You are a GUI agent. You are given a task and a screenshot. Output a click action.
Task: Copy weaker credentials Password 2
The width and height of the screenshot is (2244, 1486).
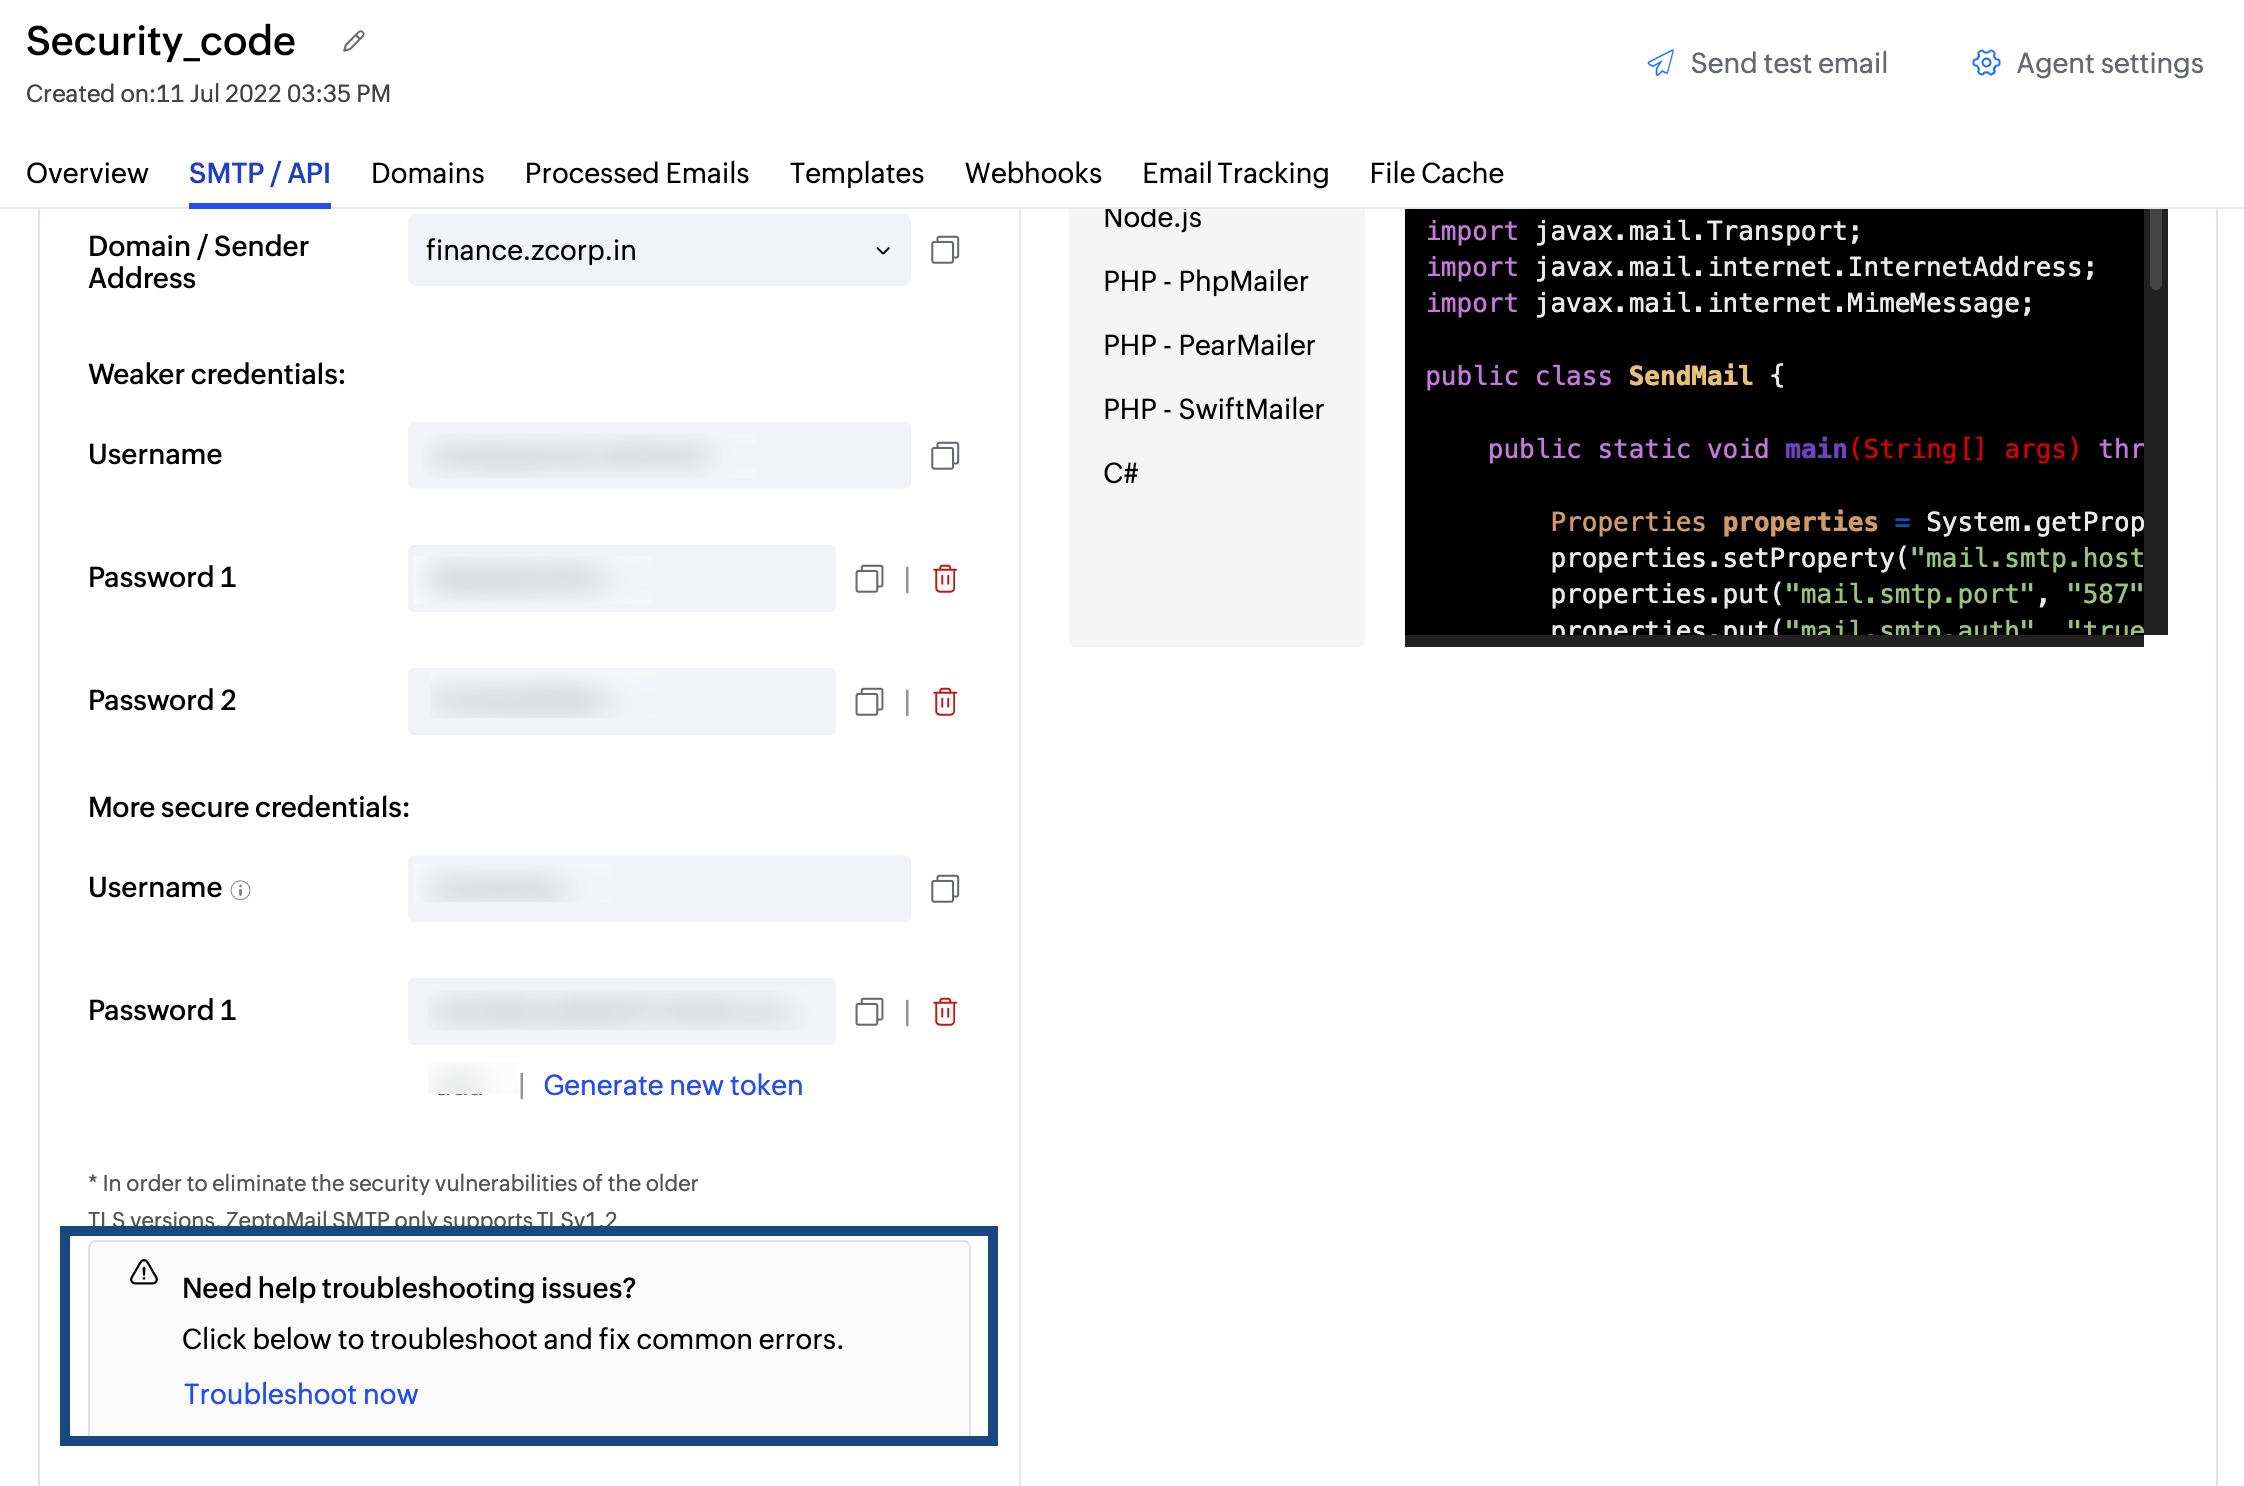click(869, 702)
